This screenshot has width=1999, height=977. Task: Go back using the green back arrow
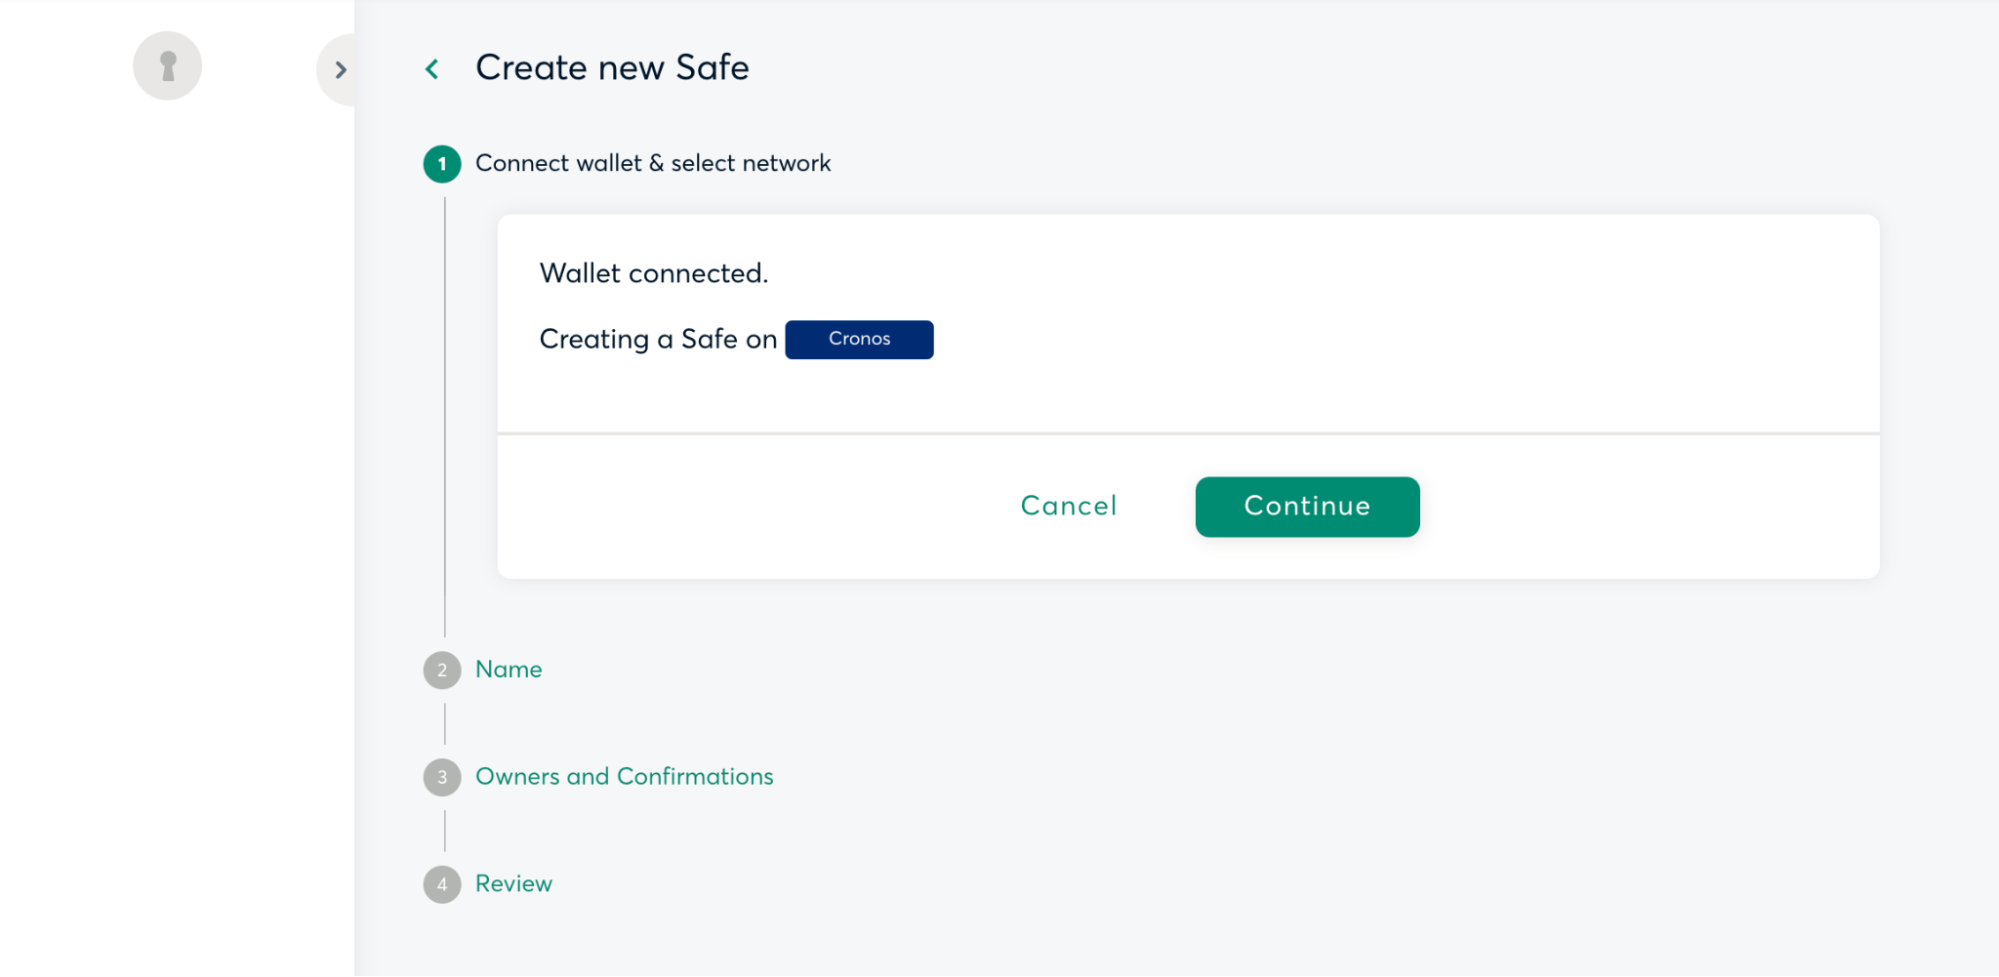click(x=432, y=69)
